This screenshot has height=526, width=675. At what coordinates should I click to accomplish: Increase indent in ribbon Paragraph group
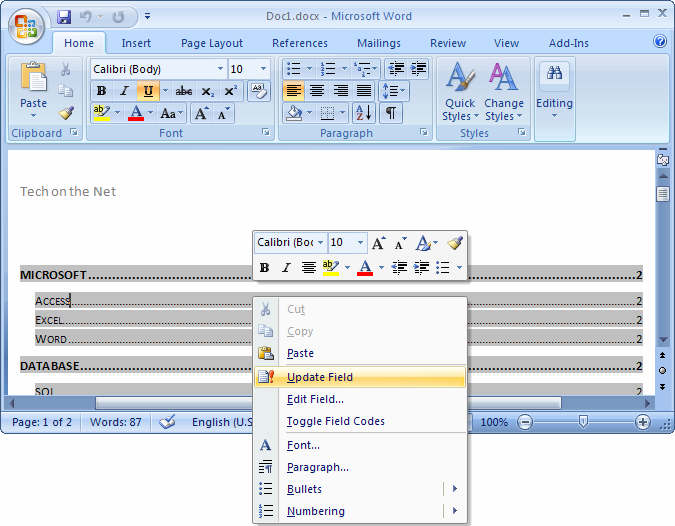click(418, 69)
